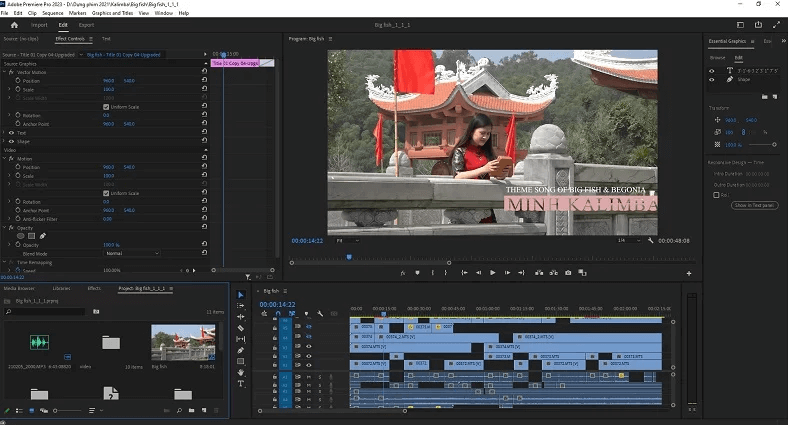Expand the Time Remapping effect group

(x=5, y=262)
